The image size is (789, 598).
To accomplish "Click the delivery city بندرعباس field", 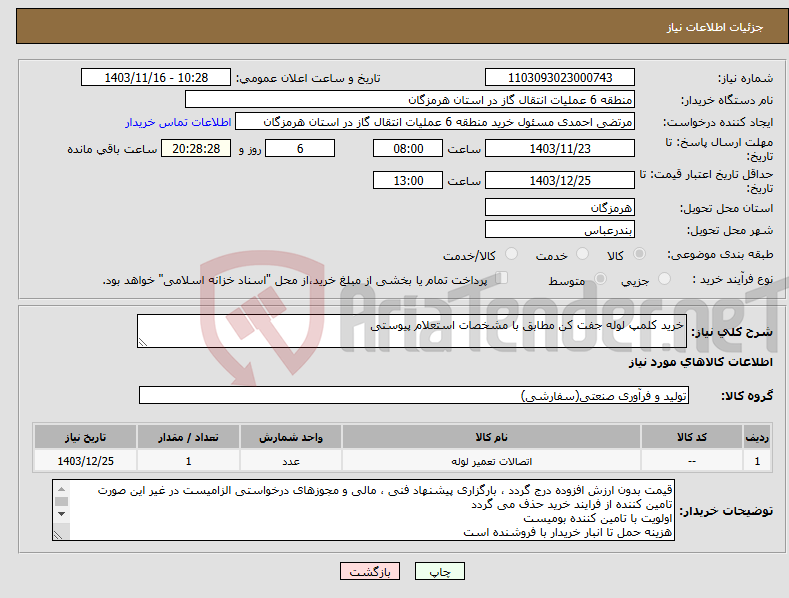I will [x=560, y=230].
